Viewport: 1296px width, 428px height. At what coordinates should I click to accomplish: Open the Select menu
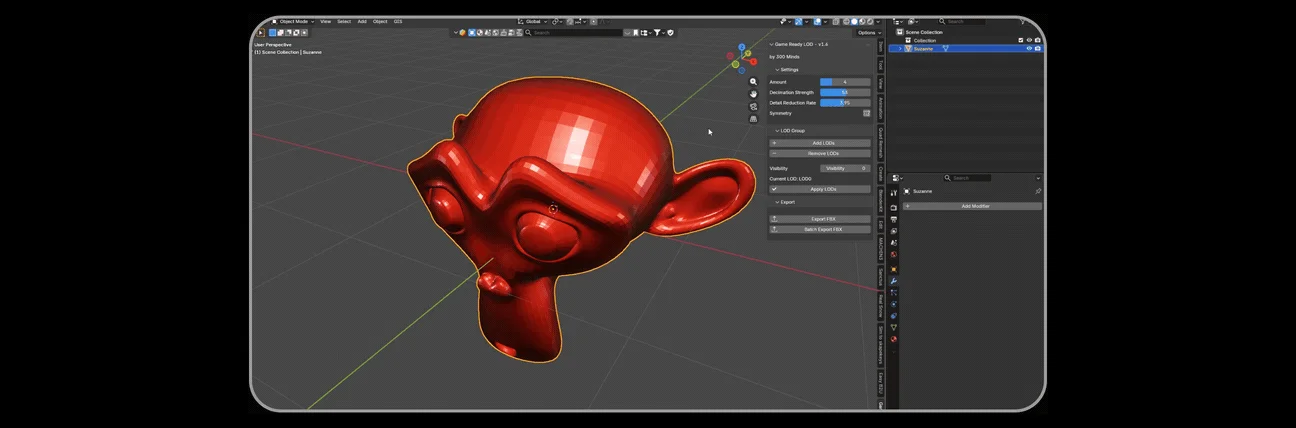pyautogui.click(x=344, y=21)
